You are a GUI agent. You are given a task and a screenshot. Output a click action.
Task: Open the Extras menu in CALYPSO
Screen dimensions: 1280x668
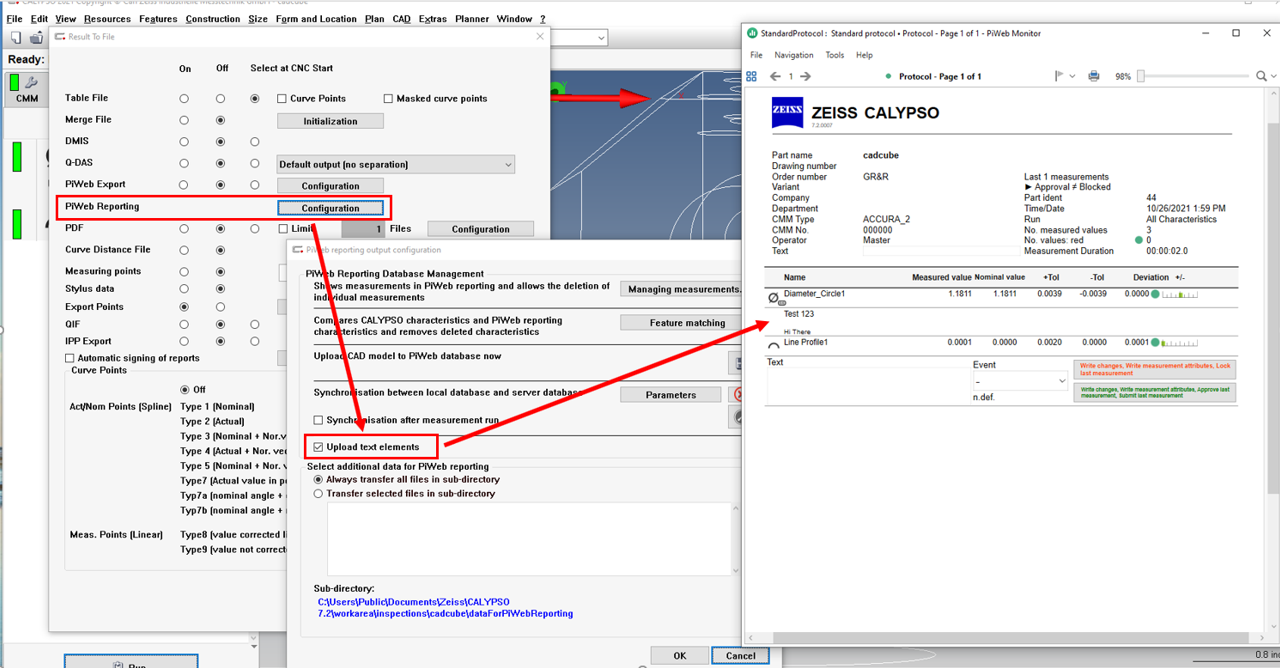pyautogui.click(x=432, y=19)
